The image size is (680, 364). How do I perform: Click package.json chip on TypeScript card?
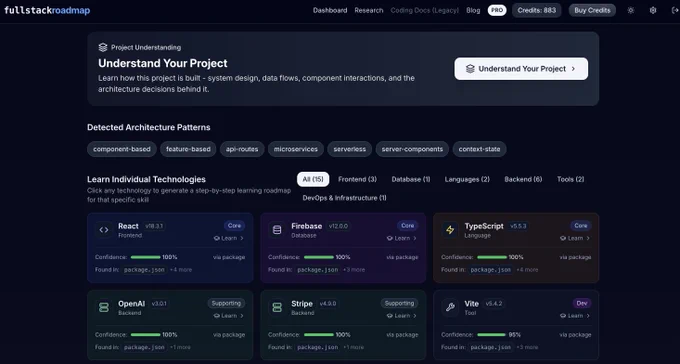490,270
